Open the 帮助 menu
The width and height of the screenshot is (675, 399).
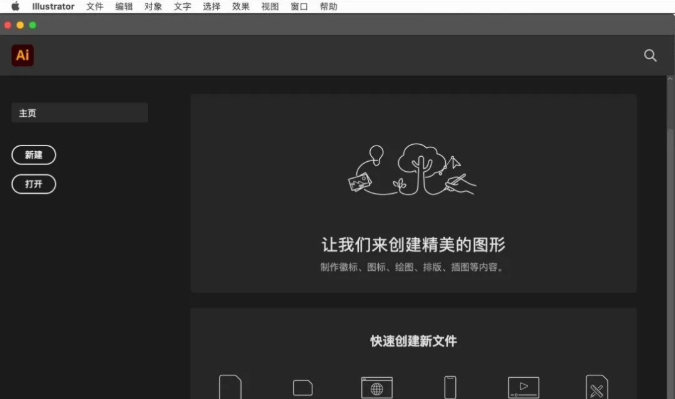click(x=328, y=6)
